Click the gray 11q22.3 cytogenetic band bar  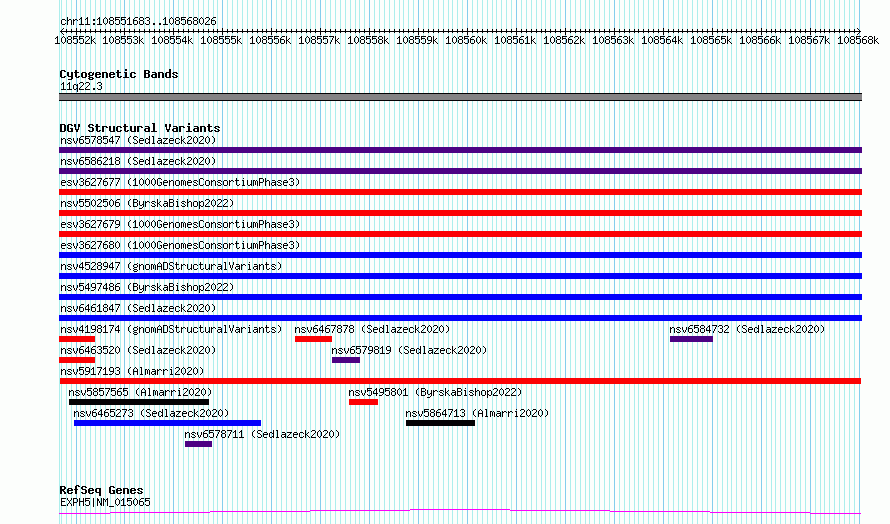pyautogui.click(x=460, y=97)
